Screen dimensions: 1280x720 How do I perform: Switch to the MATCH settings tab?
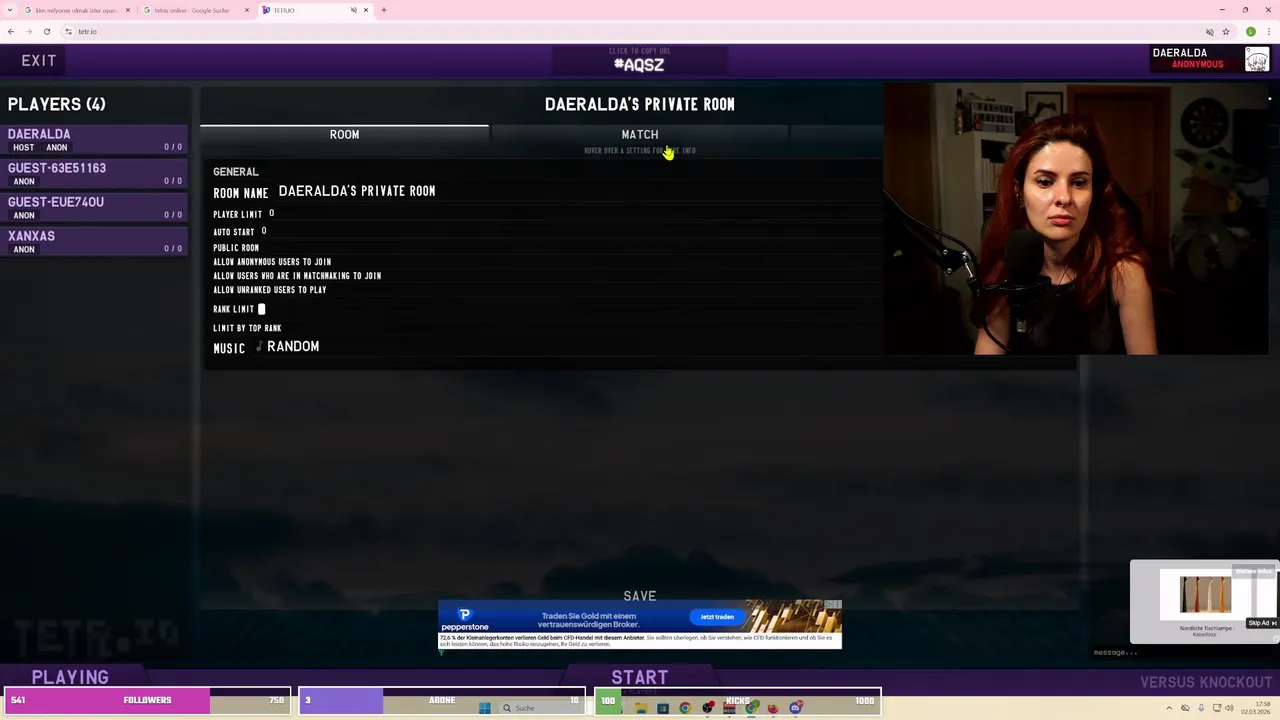pos(640,135)
